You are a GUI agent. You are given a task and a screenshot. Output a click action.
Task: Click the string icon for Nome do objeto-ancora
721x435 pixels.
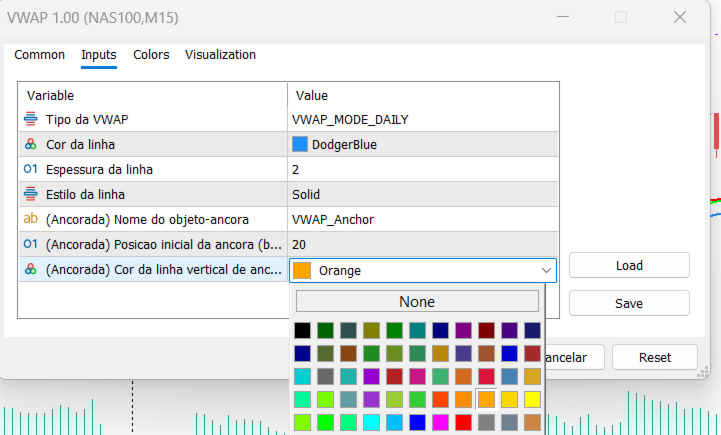pyautogui.click(x=30, y=219)
